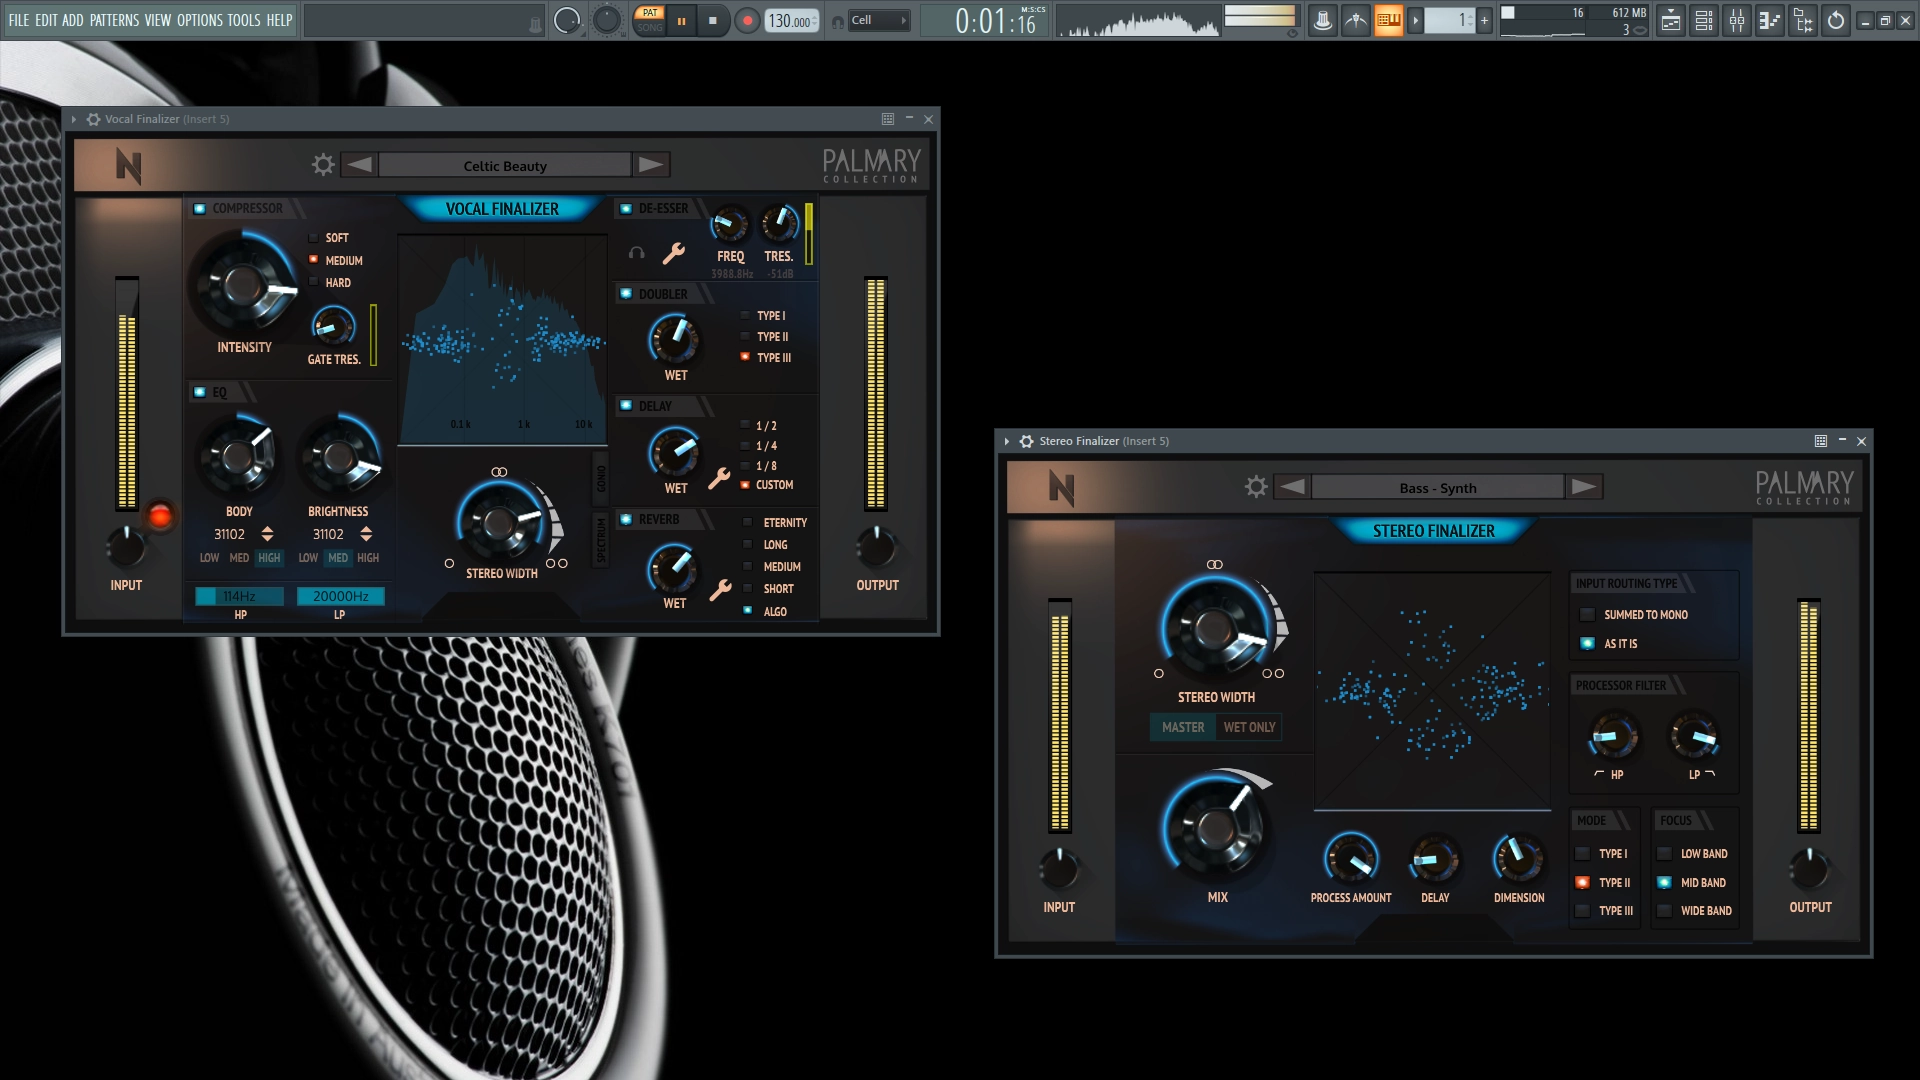The height and width of the screenshot is (1080, 1920).
Task: Select WET ONLY output mode
Action: pos(1249,727)
